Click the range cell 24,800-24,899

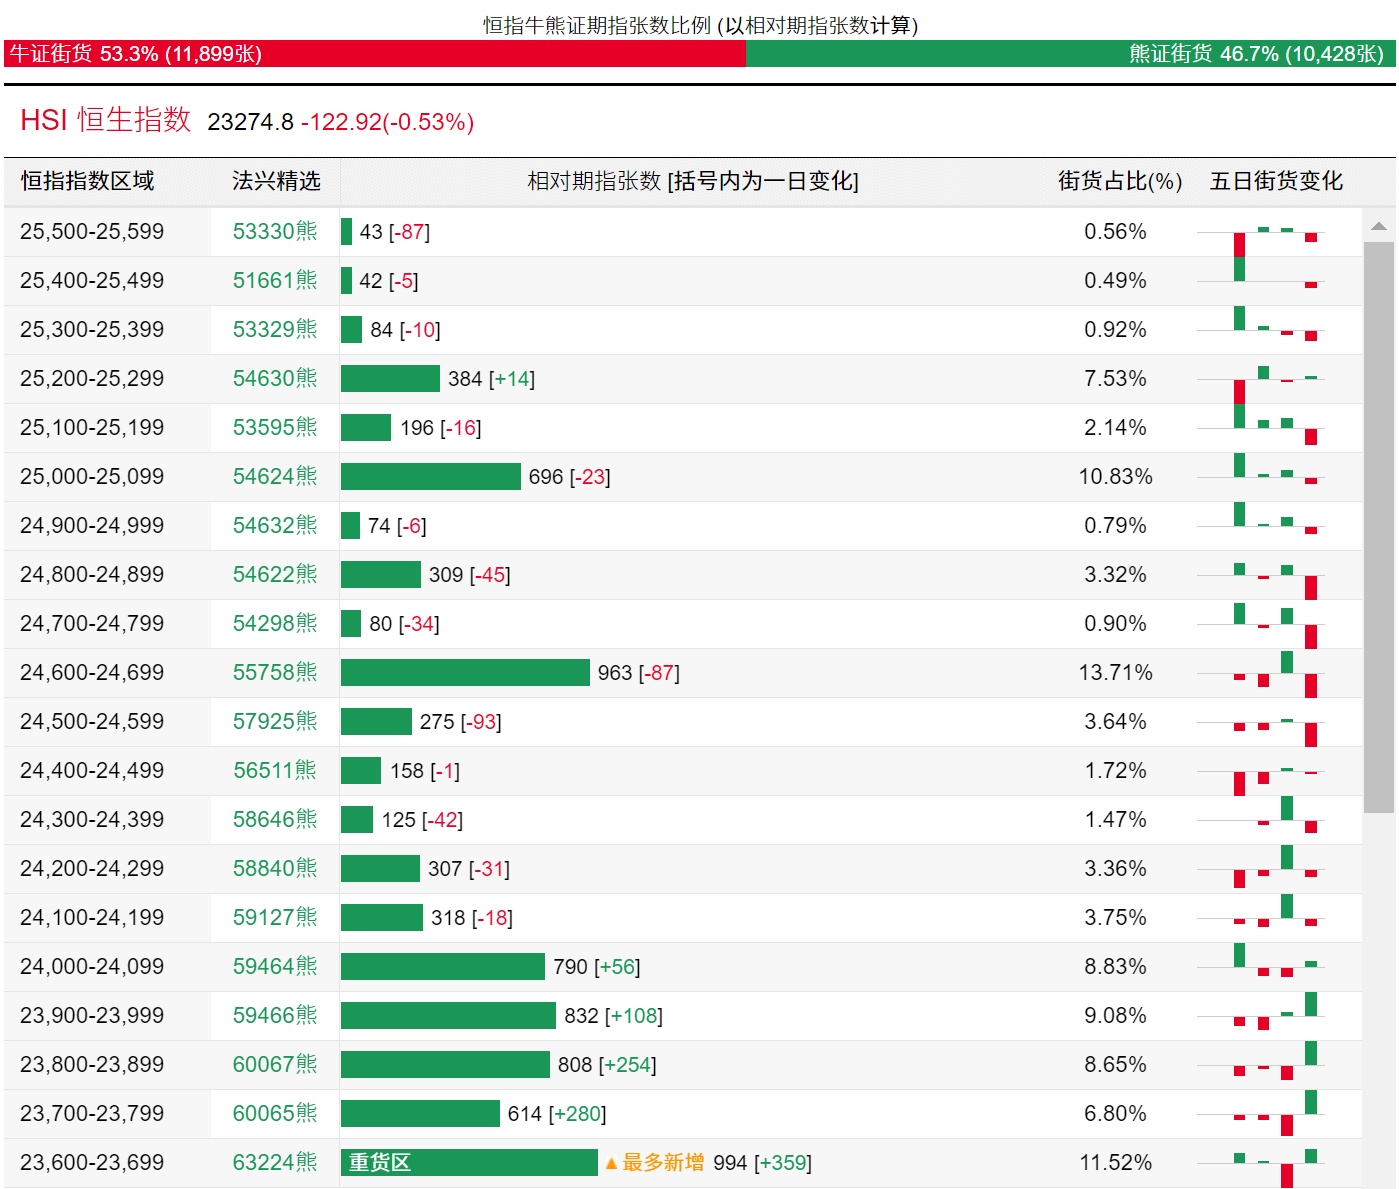92,574
